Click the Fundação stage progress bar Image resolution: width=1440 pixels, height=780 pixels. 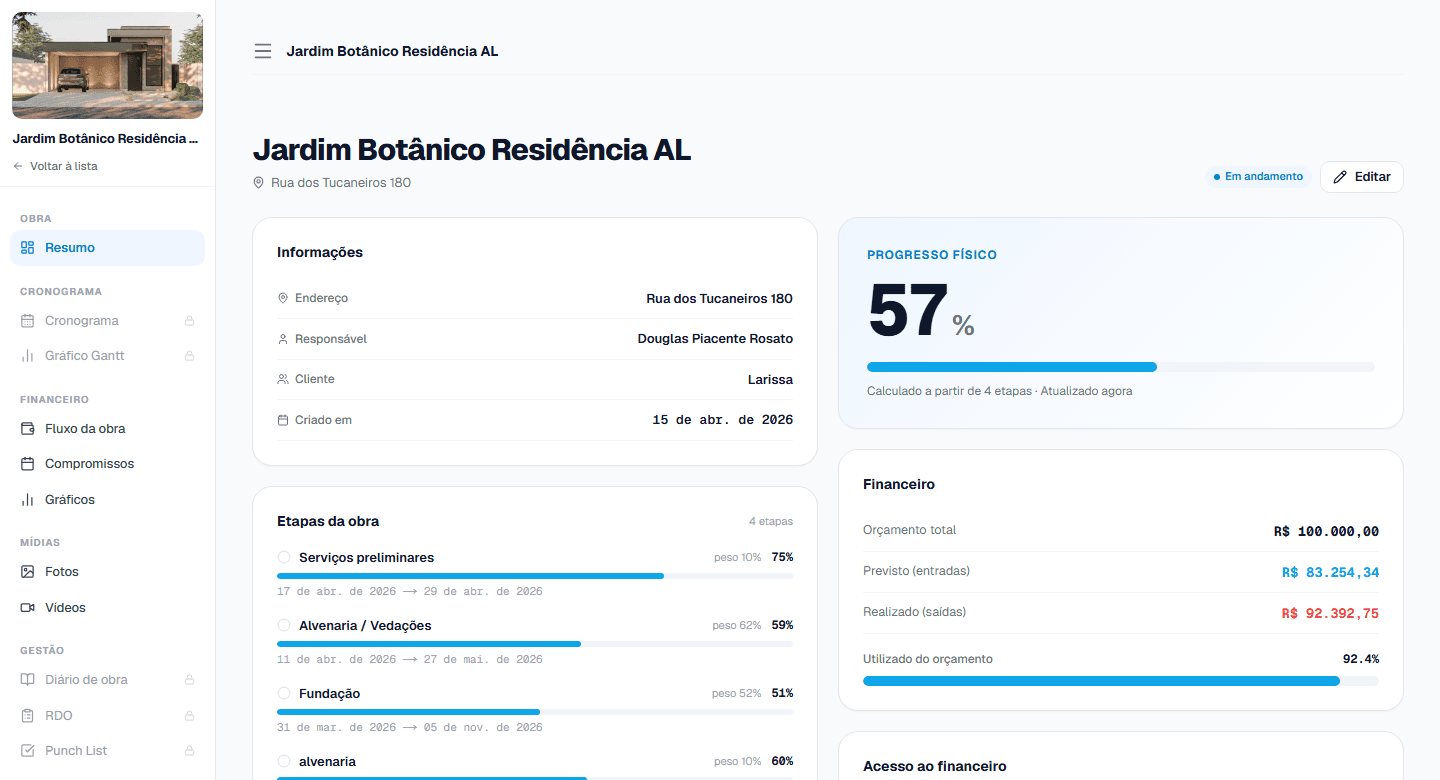point(535,712)
